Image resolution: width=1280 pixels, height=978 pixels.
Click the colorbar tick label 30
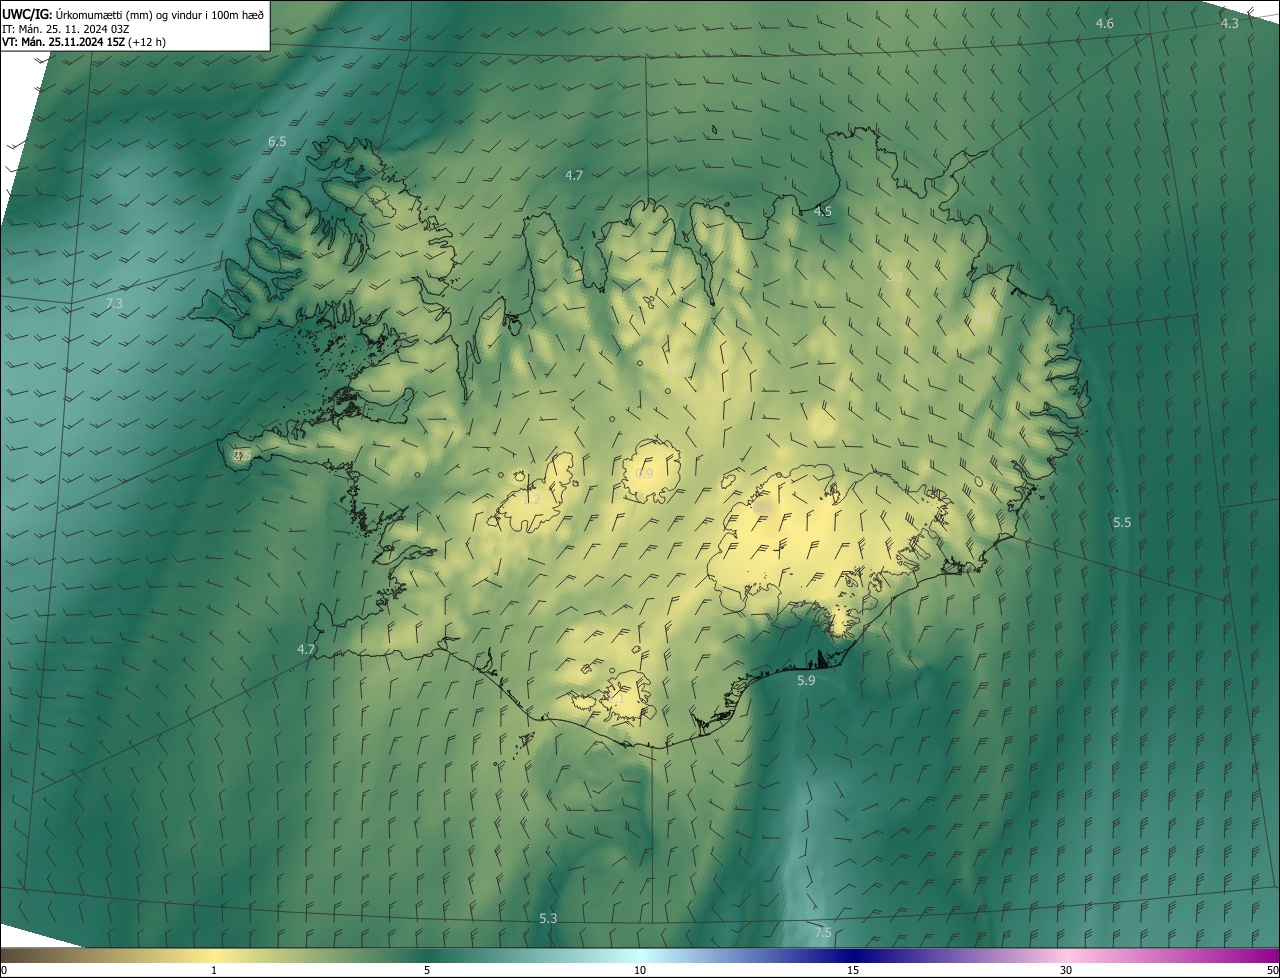[x=1066, y=970]
